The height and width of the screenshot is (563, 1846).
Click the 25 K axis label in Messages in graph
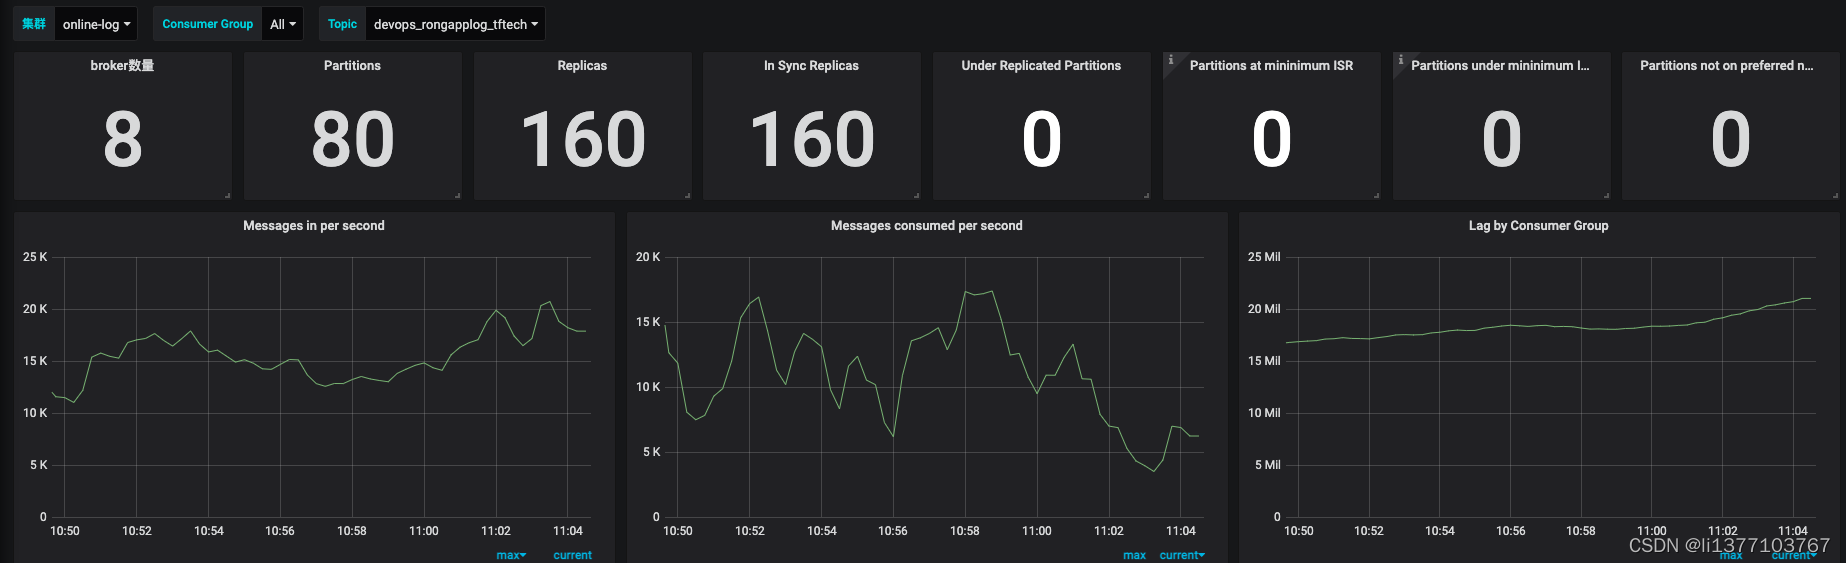tap(35, 257)
